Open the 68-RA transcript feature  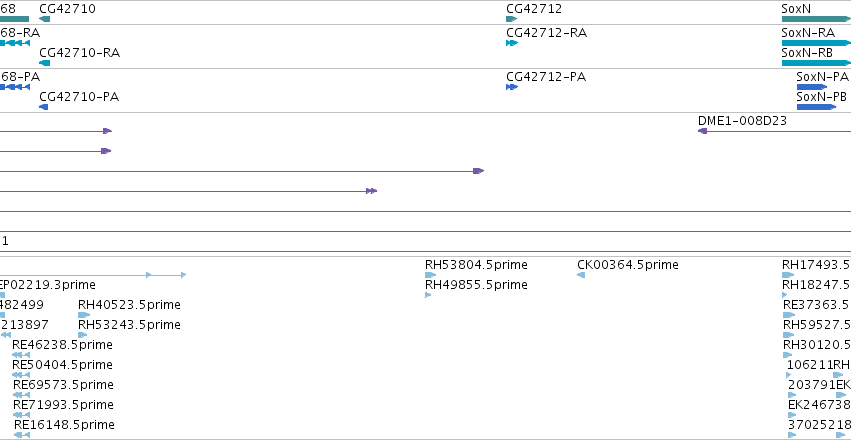15,43
